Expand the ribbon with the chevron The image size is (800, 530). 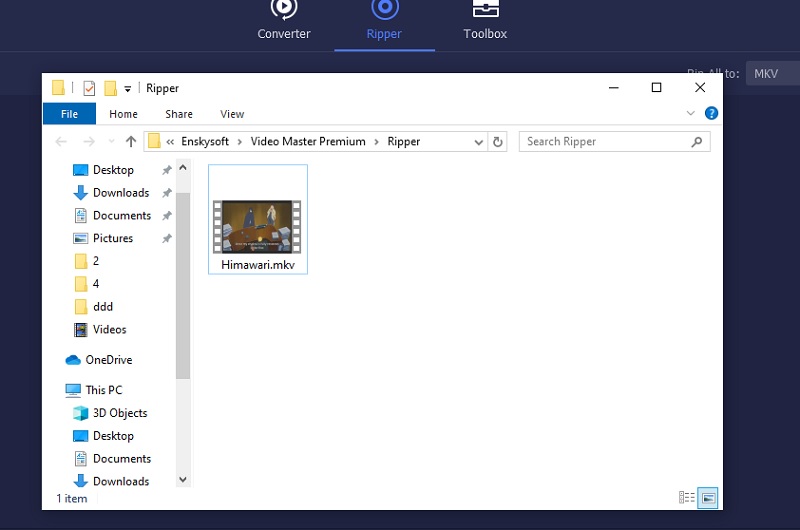(x=690, y=113)
